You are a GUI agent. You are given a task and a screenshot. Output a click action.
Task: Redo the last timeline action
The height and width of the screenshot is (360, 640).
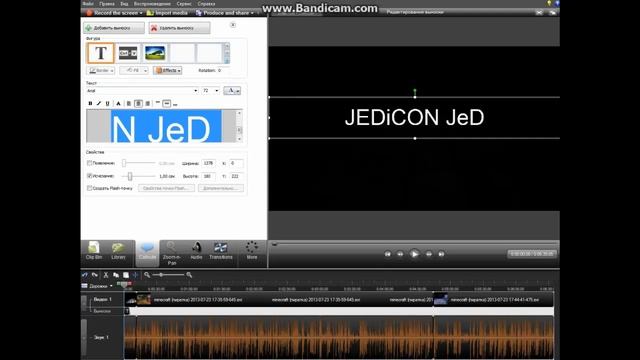pyautogui.click(x=95, y=275)
